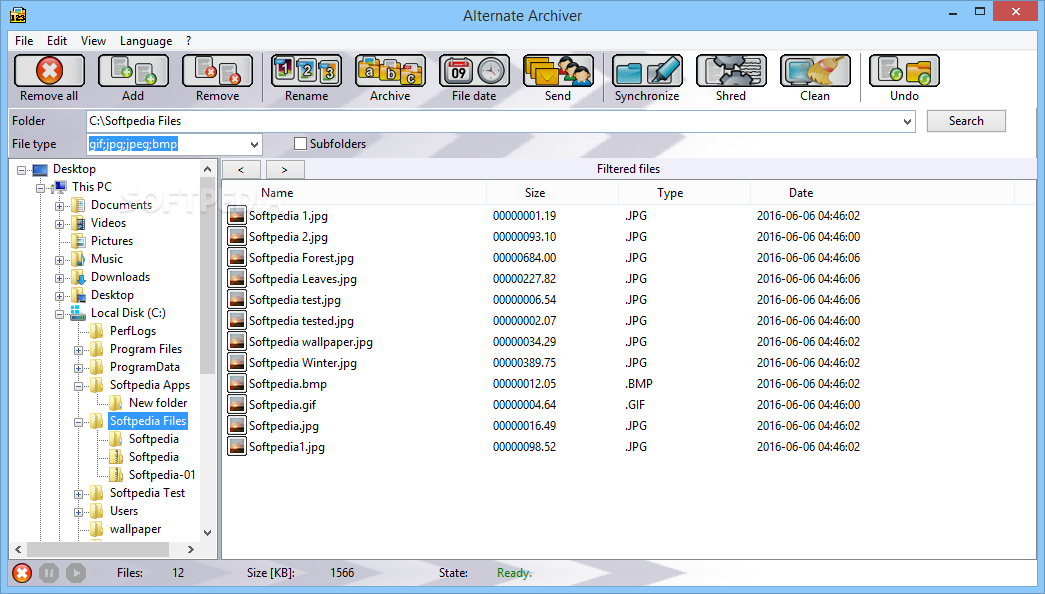Collapse the Softpedia Files folder node

78,422
